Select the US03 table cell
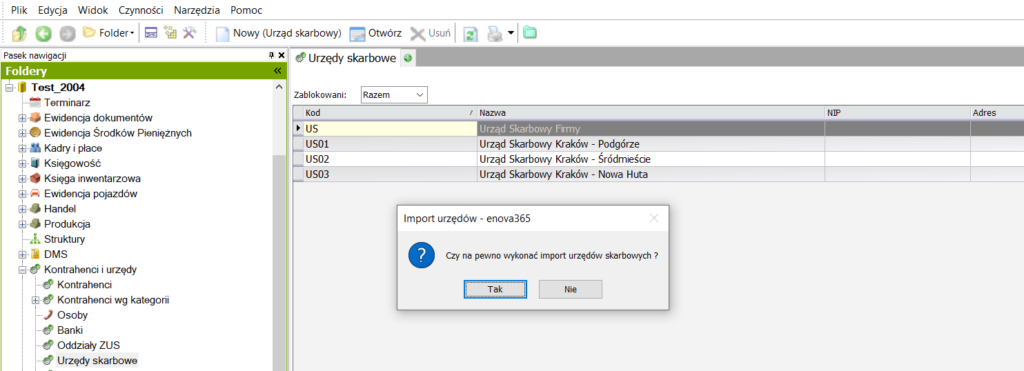1024x371 pixels. point(390,174)
